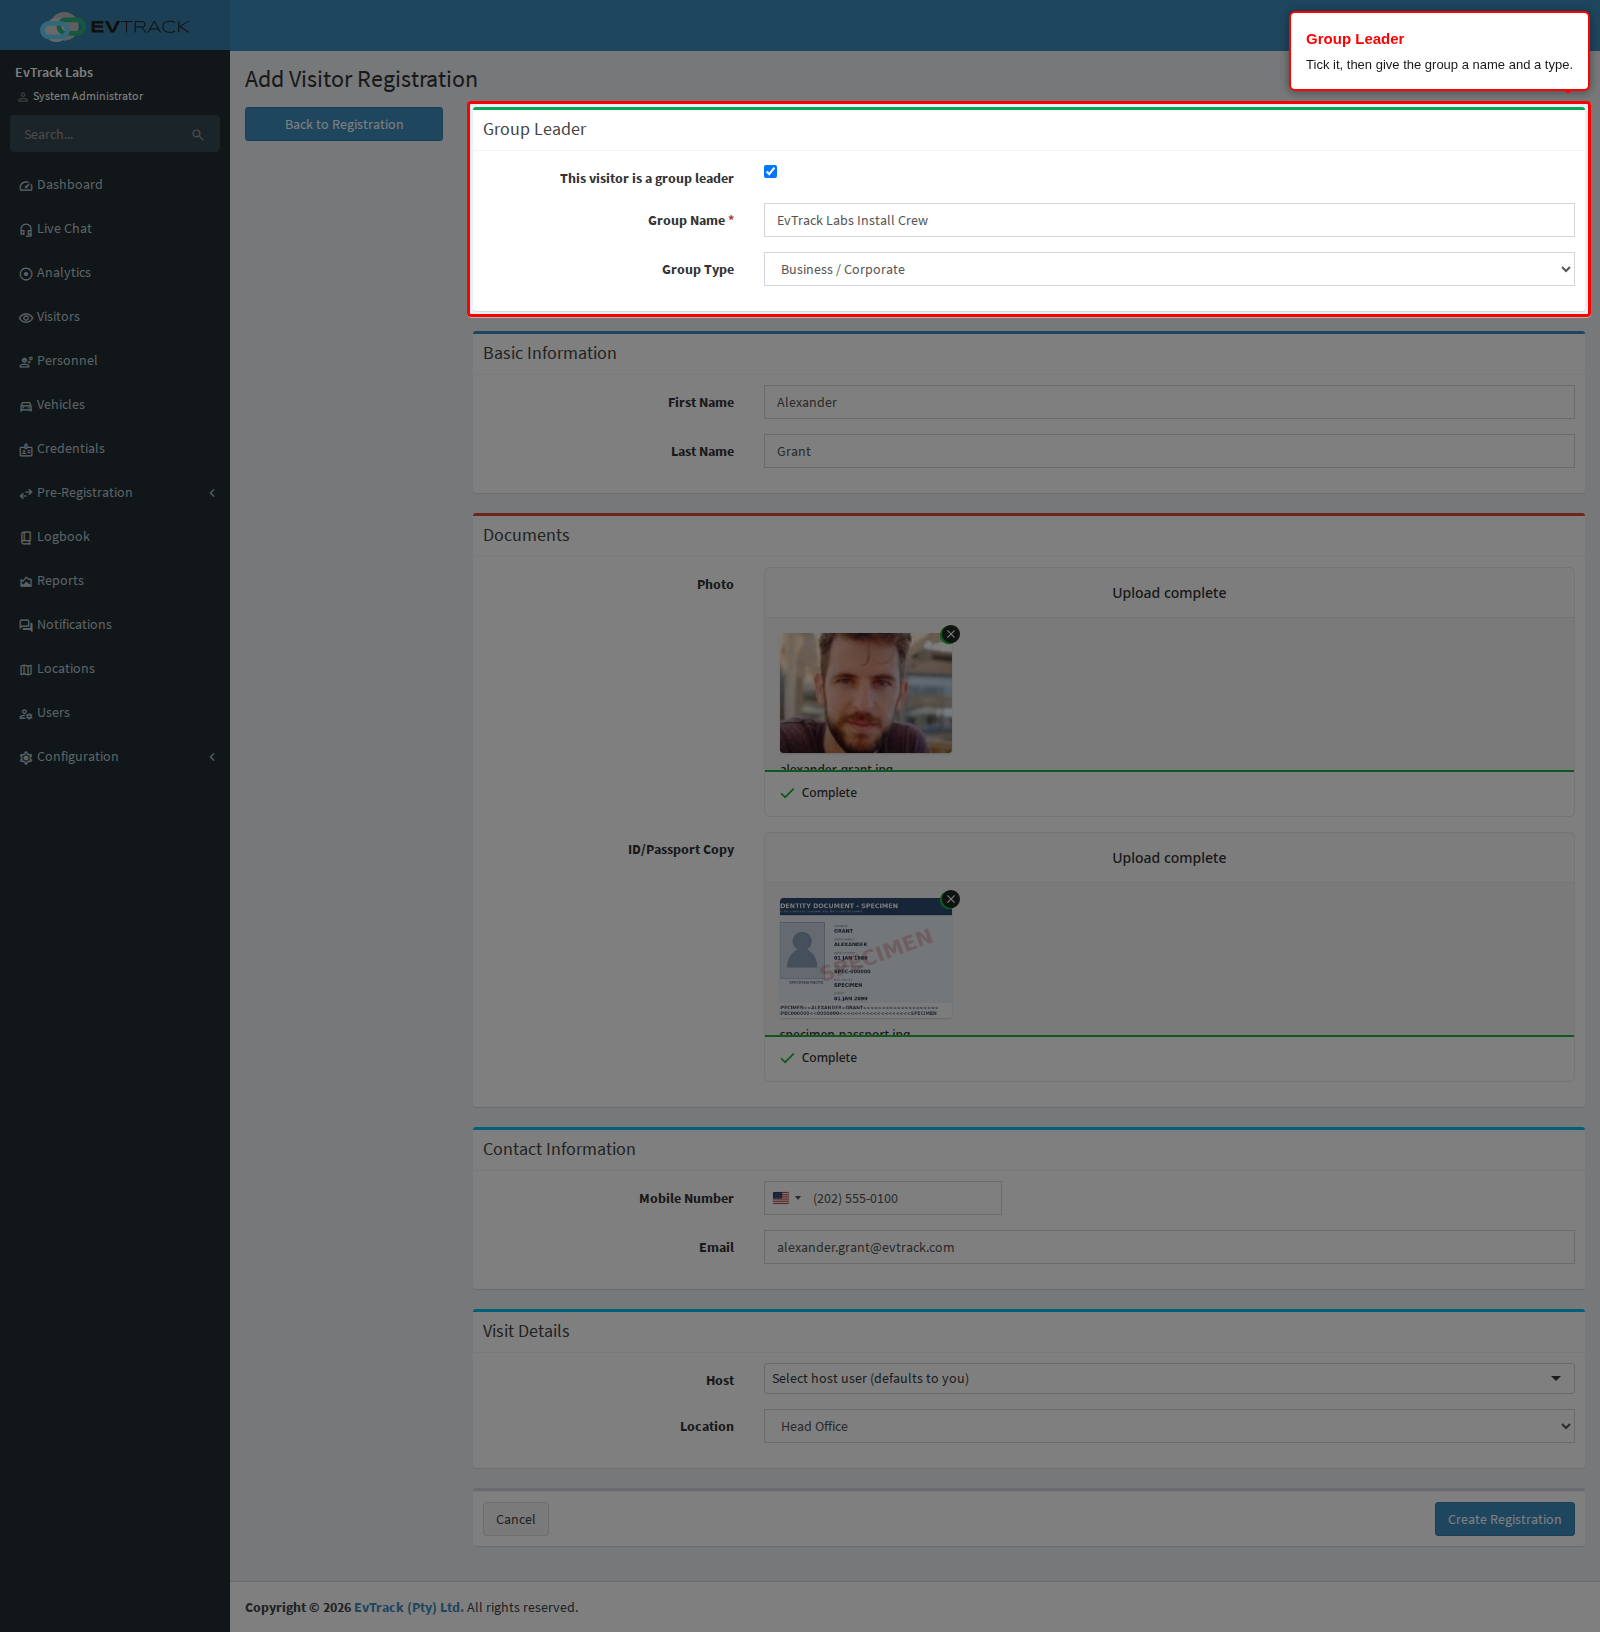This screenshot has width=1600, height=1632.
Task: Open the EvTrack (Pty) Ltd. footer link
Action: tap(408, 1607)
